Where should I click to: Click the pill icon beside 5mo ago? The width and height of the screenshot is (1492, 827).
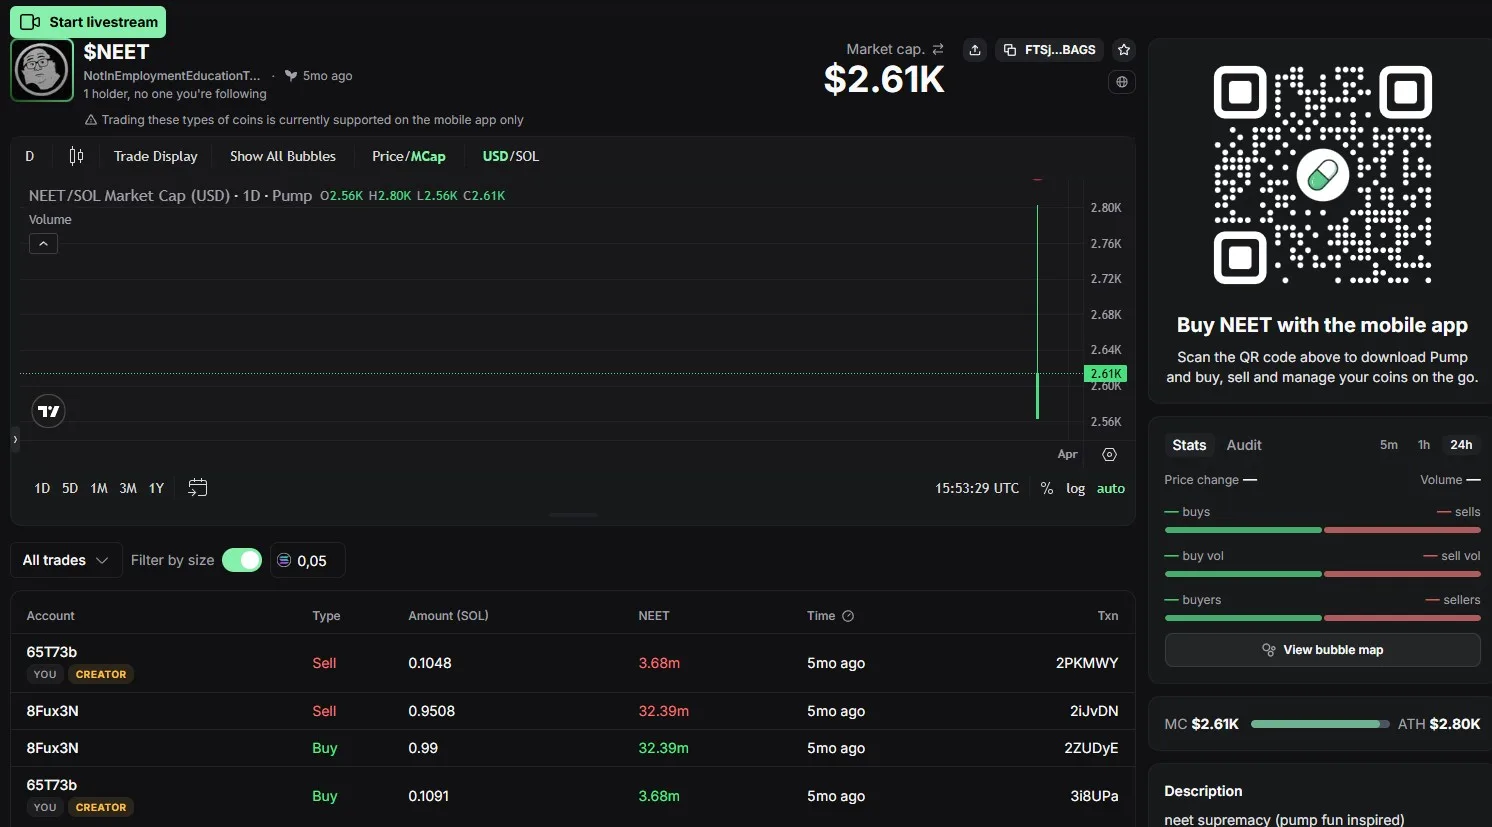point(291,76)
